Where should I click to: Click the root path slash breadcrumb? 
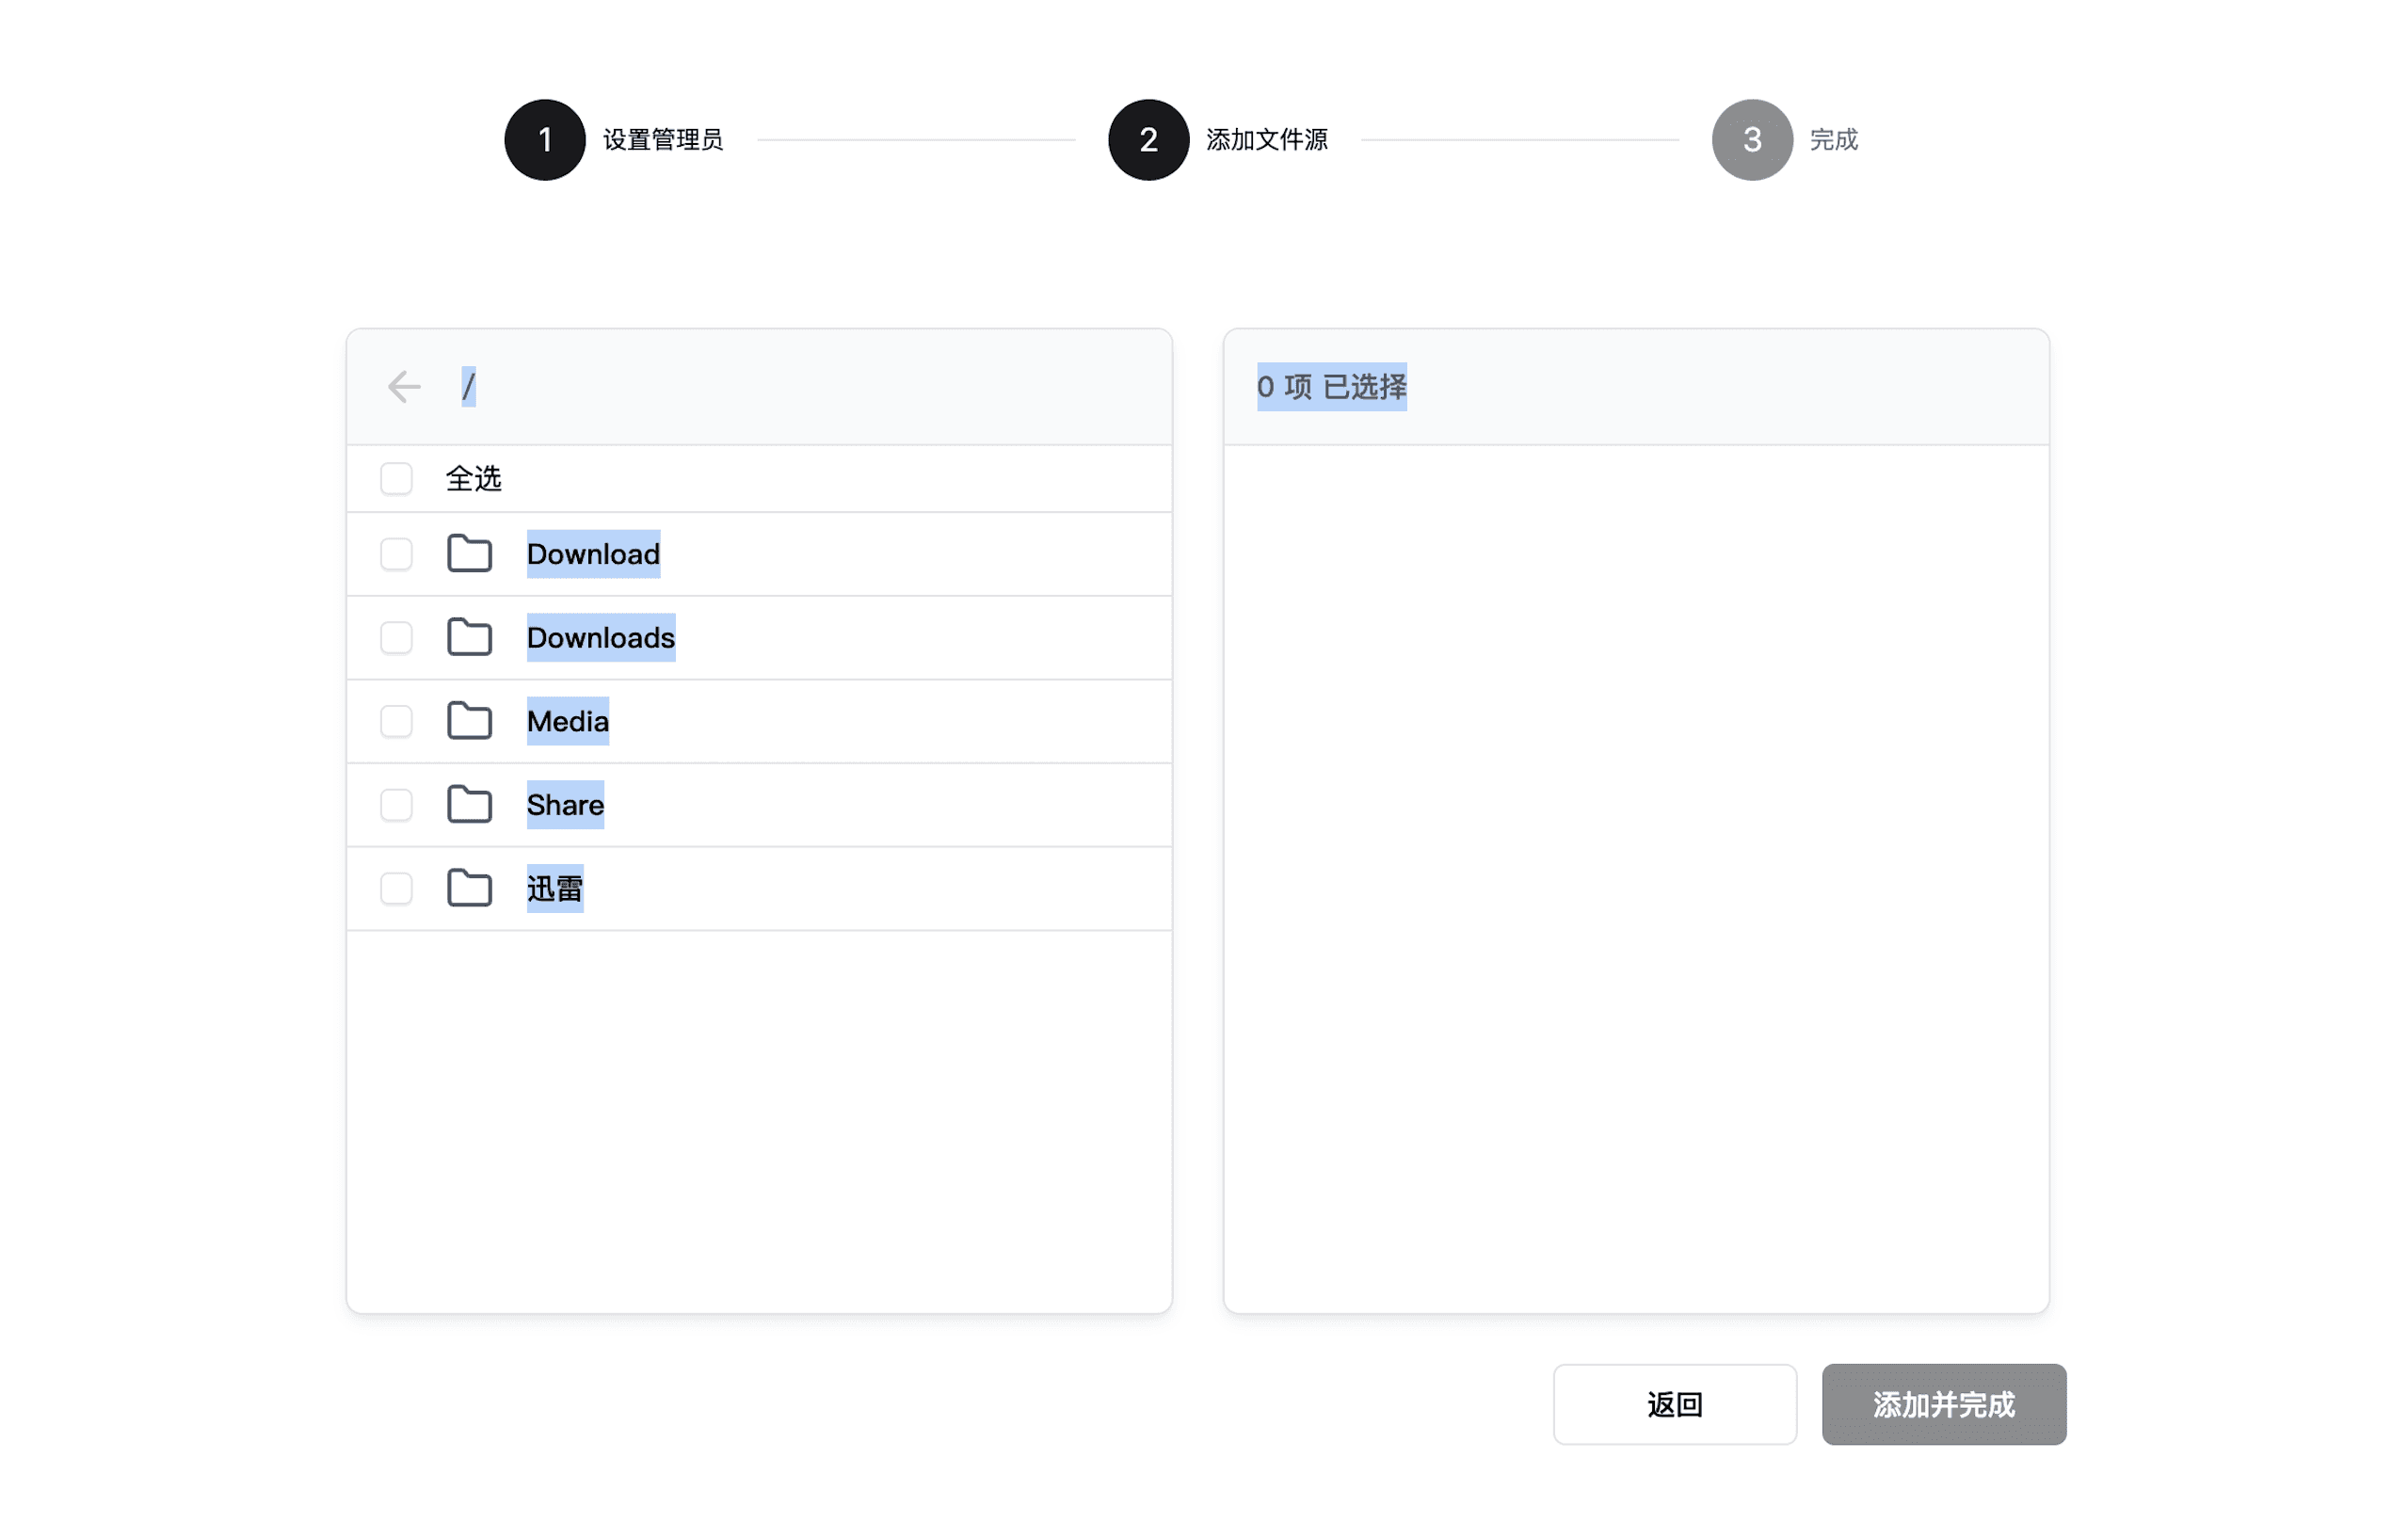[x=468, y=386]
